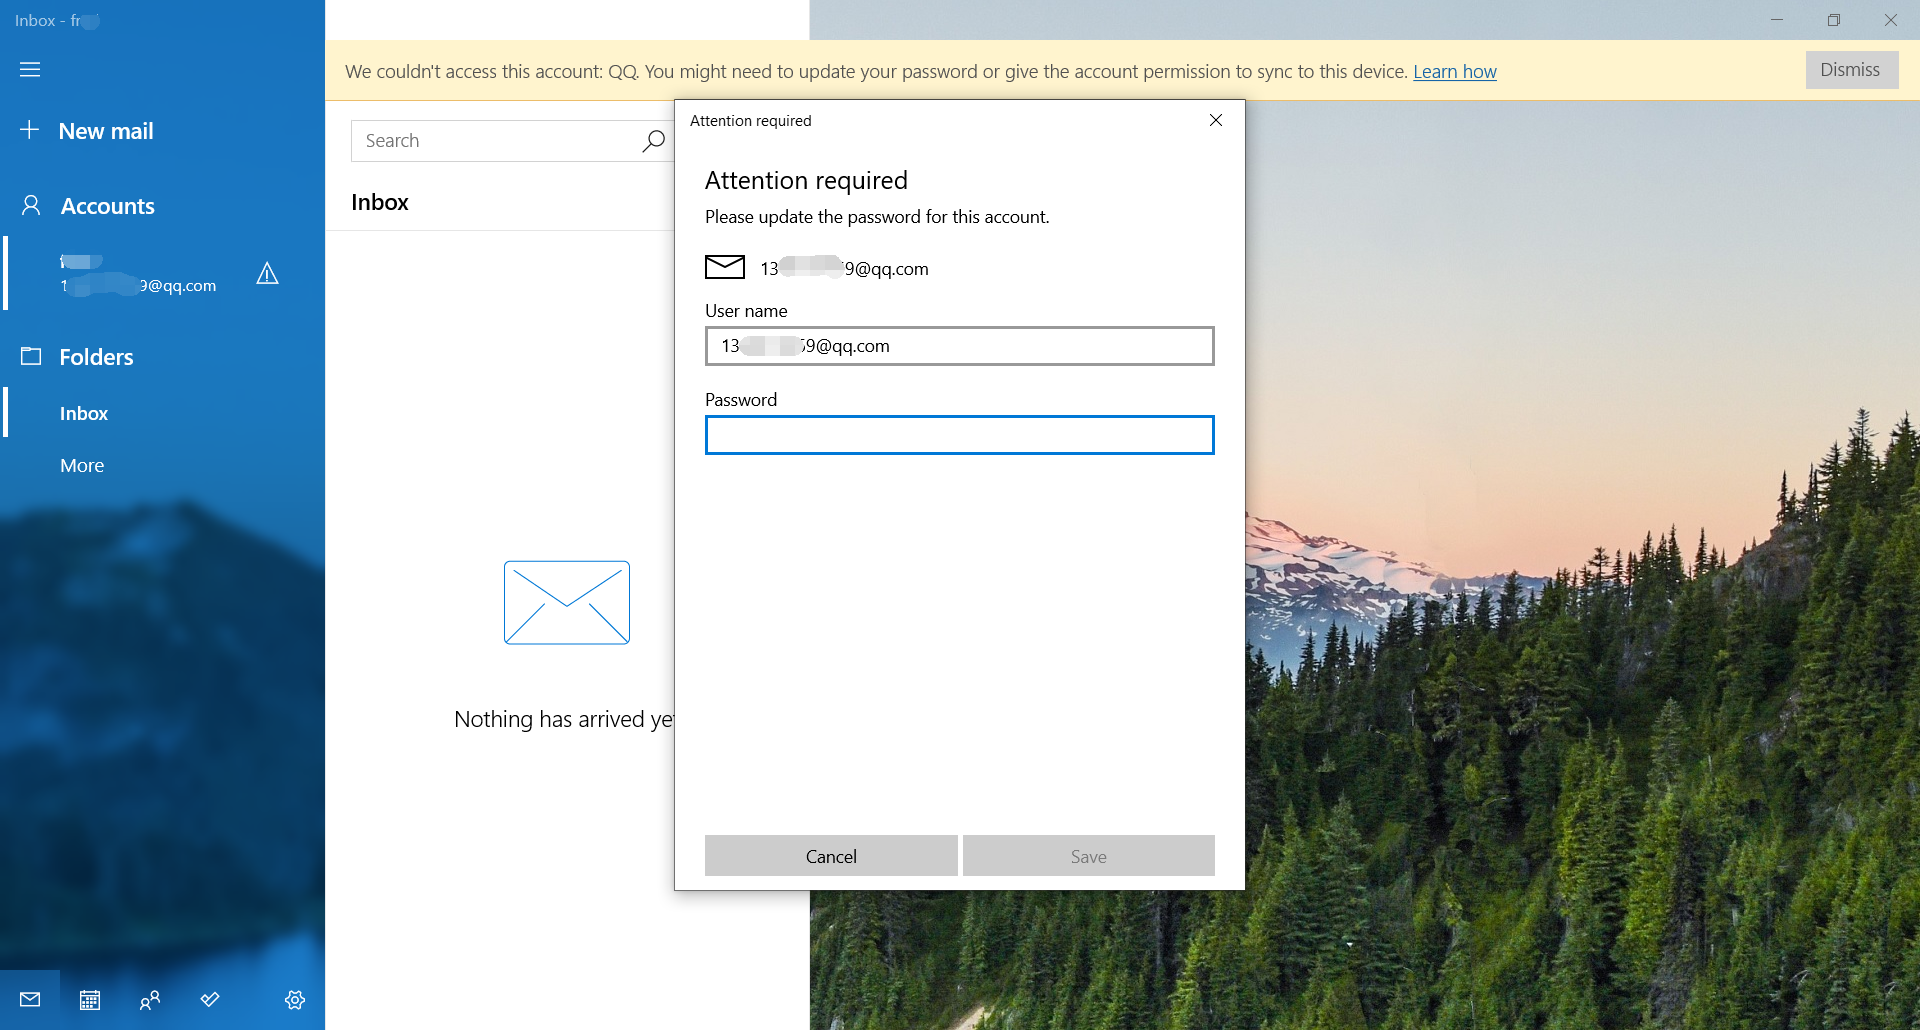The image size is (1920, 1030).
Task: Click the Cancel button
Action: pos(831,856)
